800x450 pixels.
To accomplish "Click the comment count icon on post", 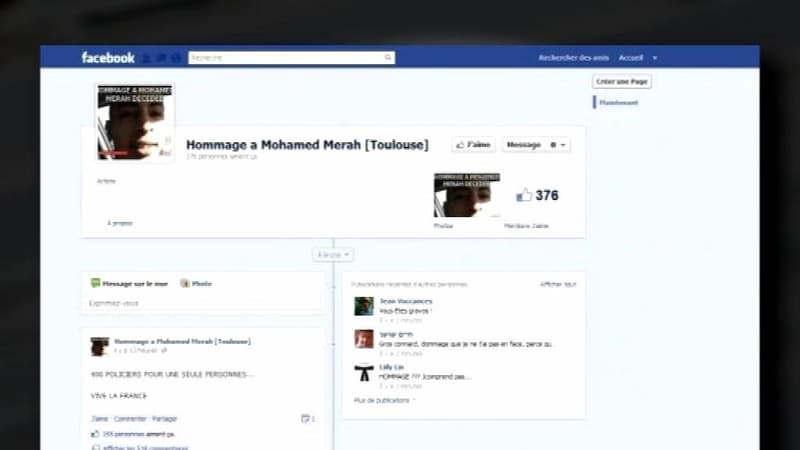I will point(308,419).
